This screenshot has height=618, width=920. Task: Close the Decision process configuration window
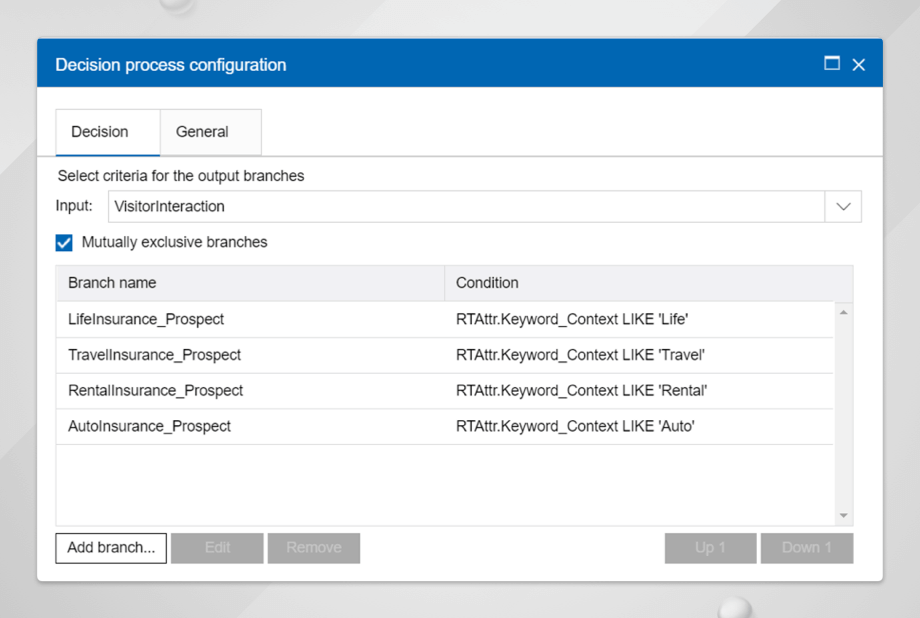858,63
